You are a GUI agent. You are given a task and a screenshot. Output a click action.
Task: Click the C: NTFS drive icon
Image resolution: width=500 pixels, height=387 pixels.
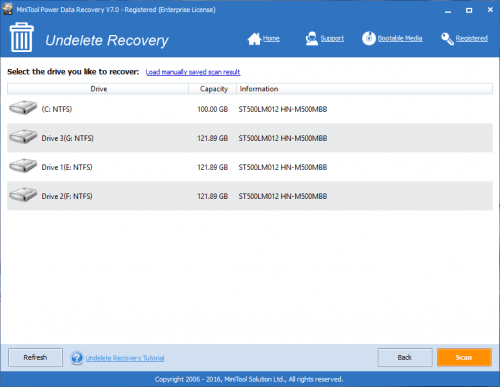(x=23, y=108)
